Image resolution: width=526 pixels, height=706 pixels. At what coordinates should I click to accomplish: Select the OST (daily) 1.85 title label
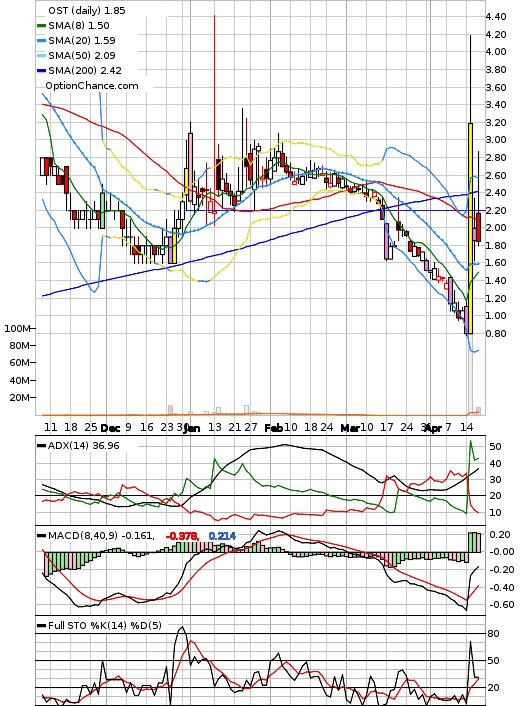pyautogui.click(x=87, y=10)
